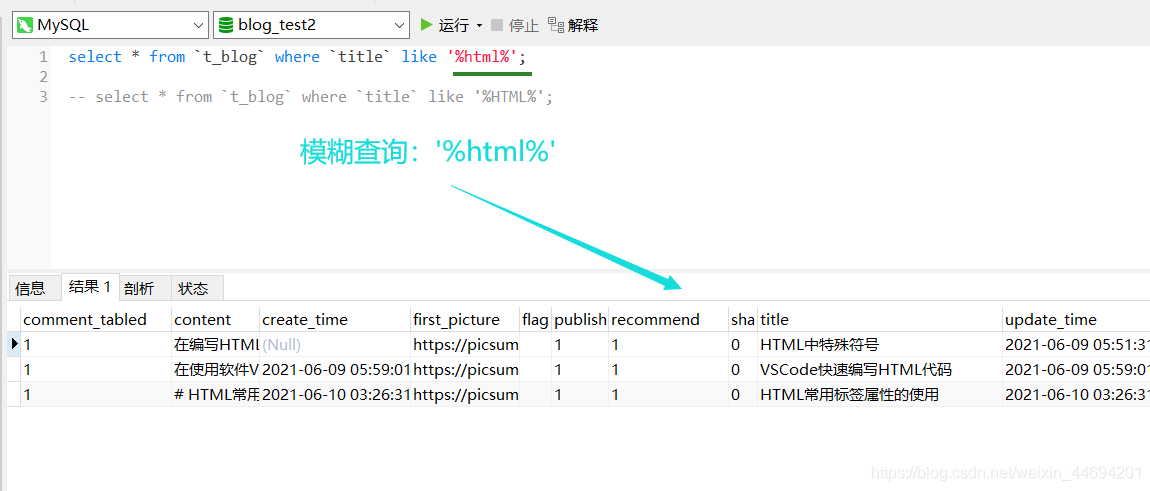The height and width of the screenshot is (491, 1150).
Task: Click the publish column header
Action: point(580,319)
